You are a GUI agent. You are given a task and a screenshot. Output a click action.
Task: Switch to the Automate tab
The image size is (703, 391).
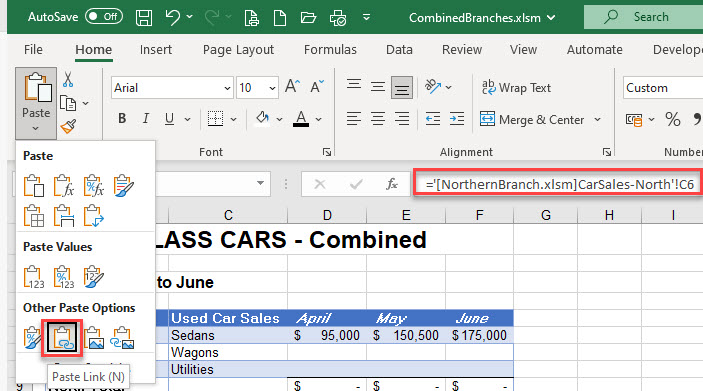[595, 49]
